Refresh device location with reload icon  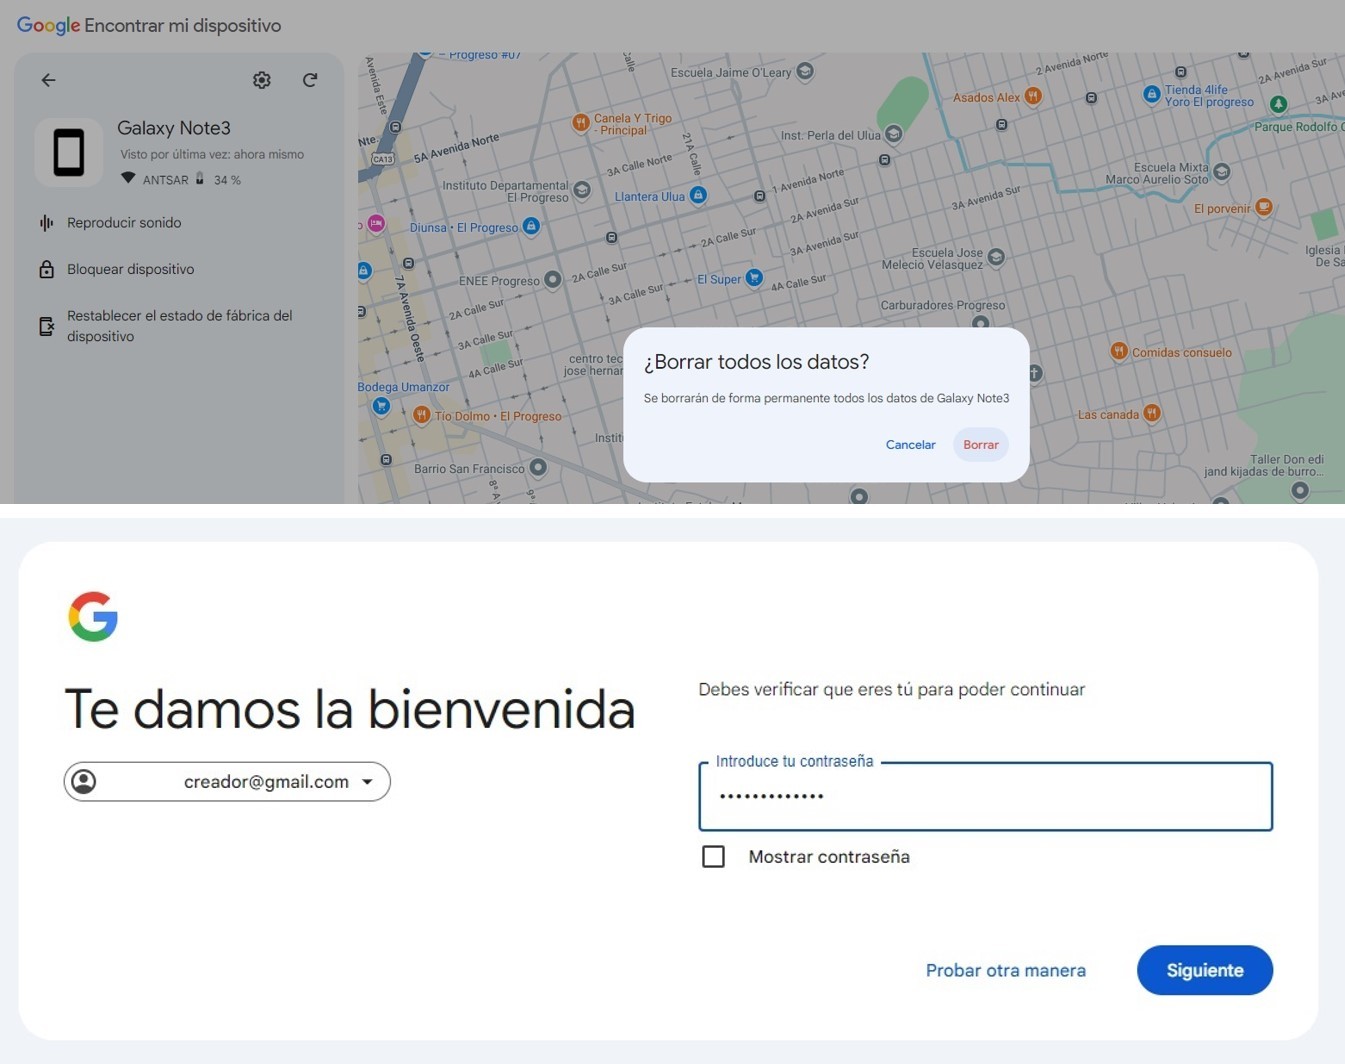[310, 80]
